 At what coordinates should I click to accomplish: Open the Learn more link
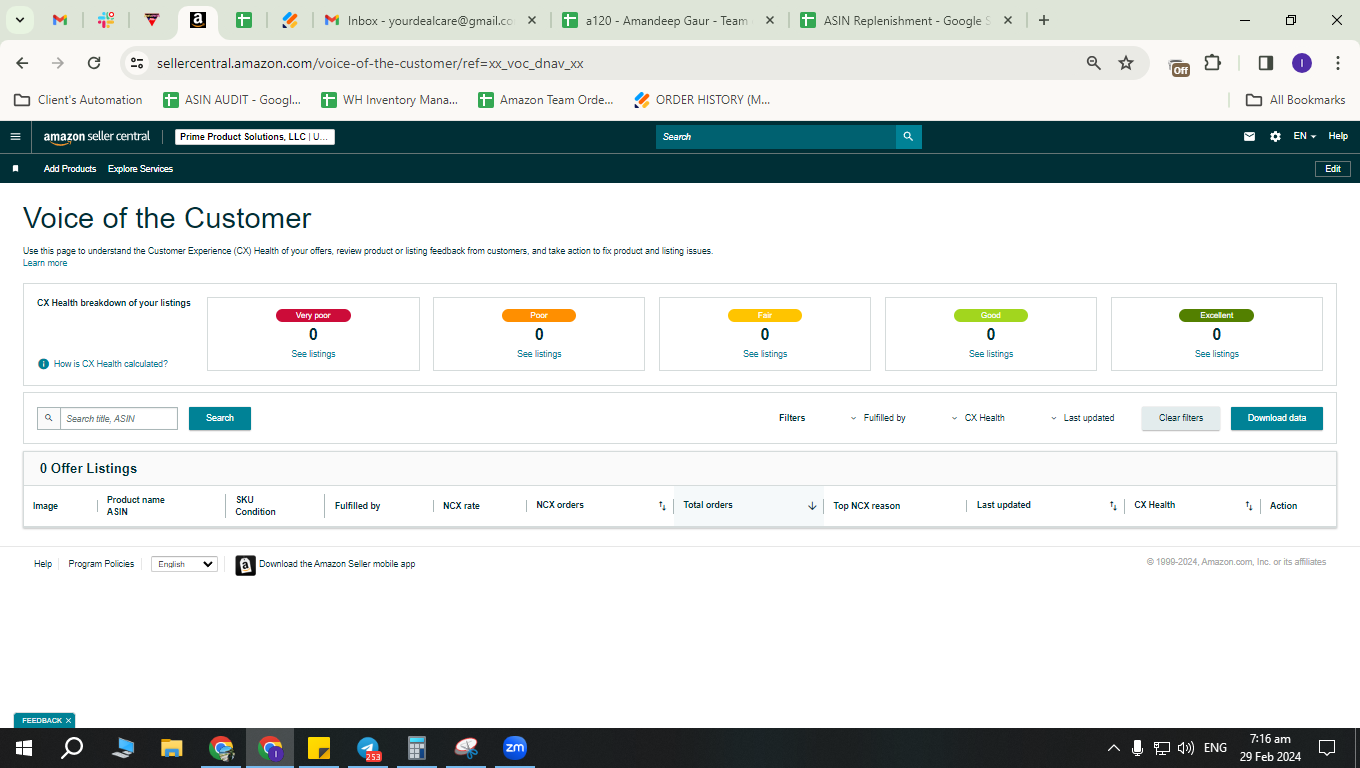tap(45, 263)
